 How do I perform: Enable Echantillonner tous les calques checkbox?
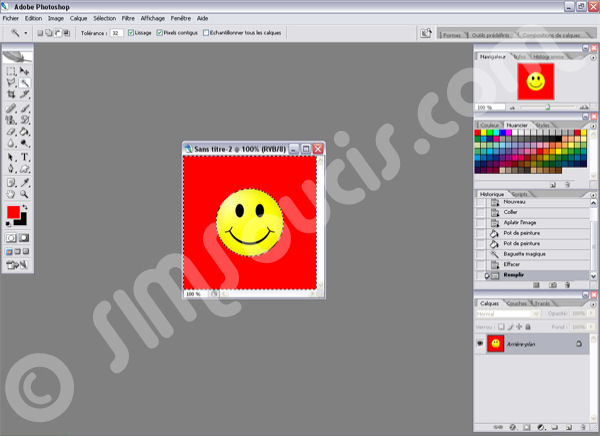point(206,33)
